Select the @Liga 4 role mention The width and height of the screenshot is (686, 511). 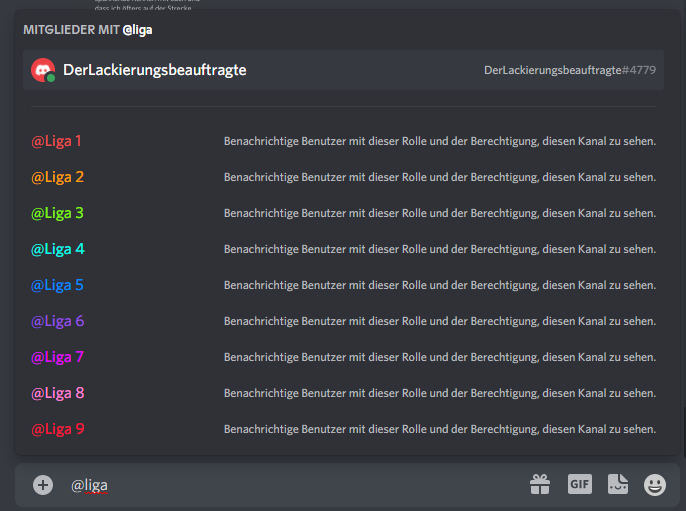57,249
